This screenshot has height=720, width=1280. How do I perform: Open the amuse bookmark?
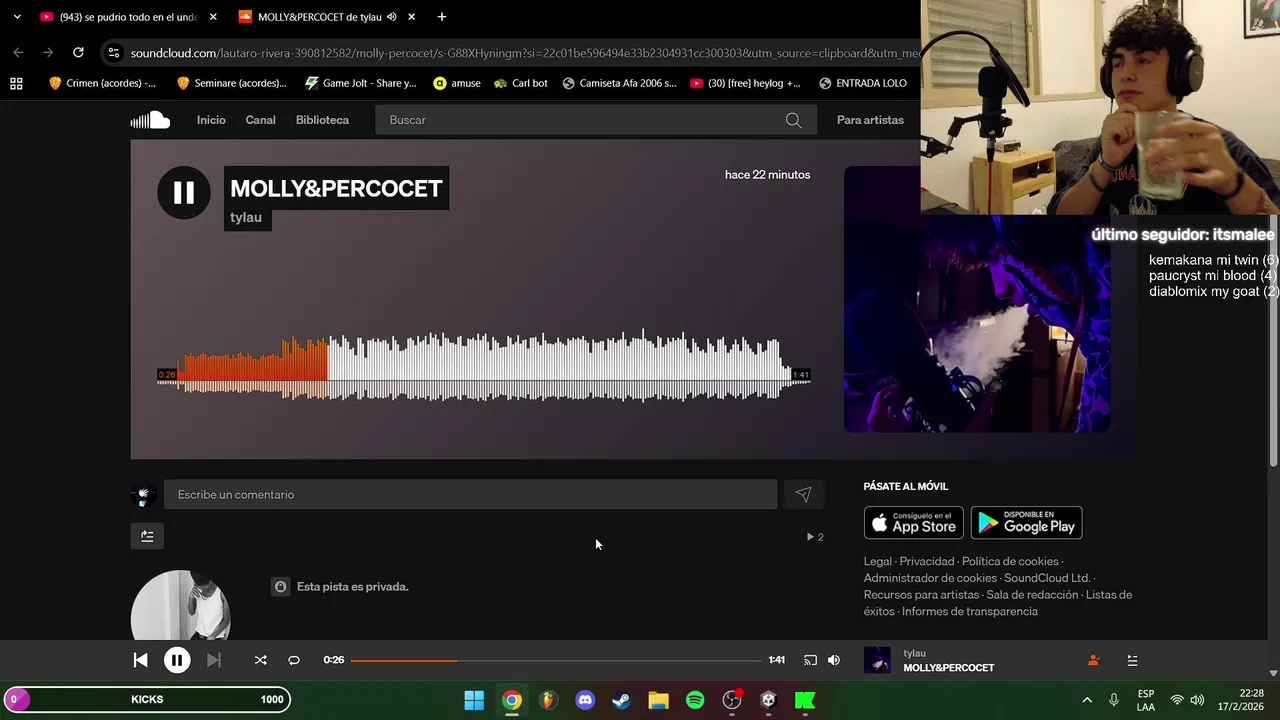[x=457, y=83]
